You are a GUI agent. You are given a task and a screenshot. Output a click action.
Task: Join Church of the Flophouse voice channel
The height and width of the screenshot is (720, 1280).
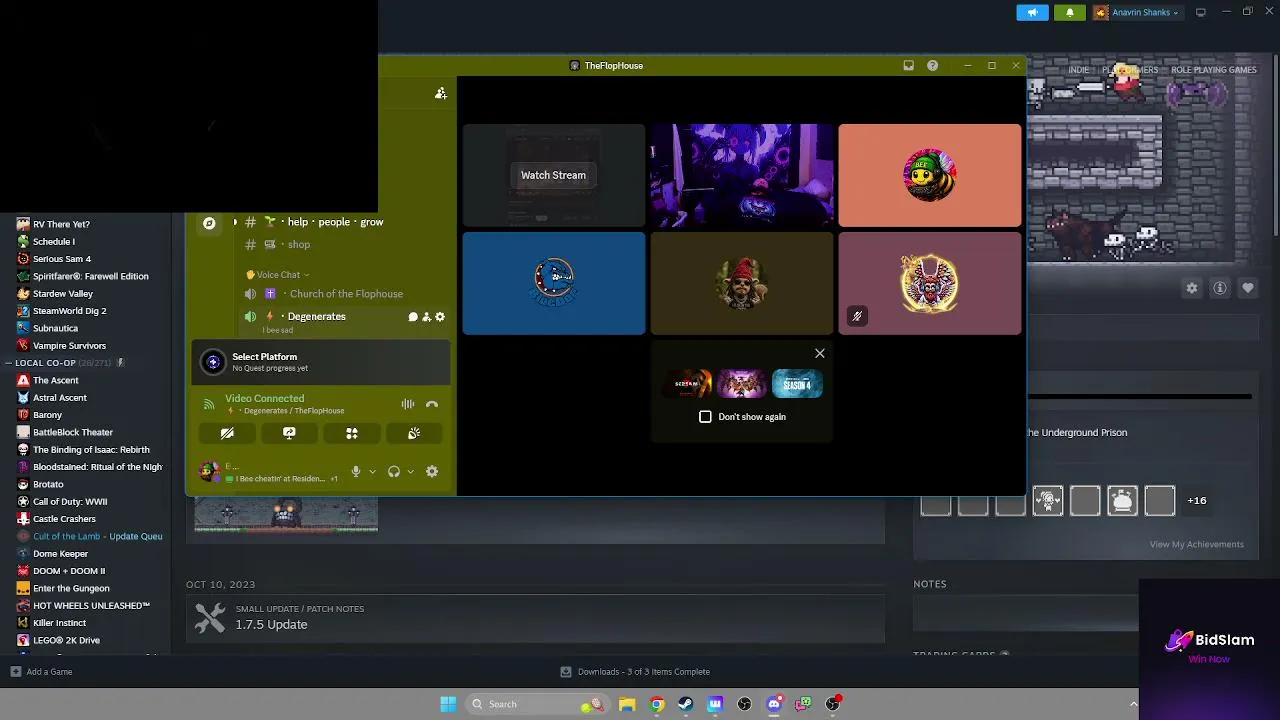346,294
